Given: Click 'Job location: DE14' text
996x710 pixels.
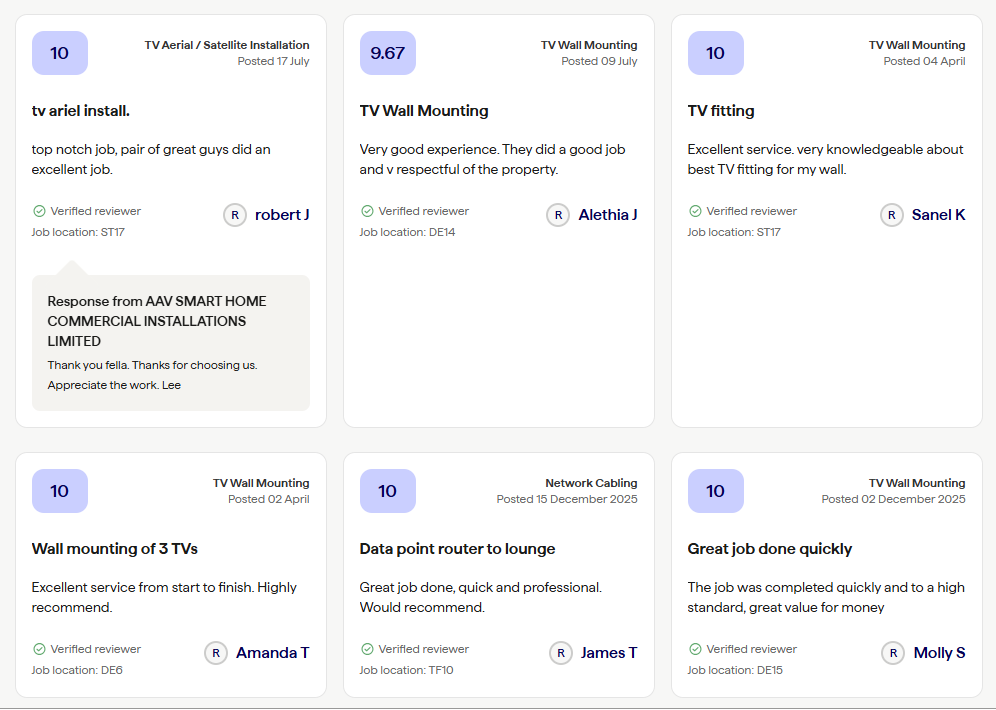Looking at the screenshot, I should coord(407,232).
